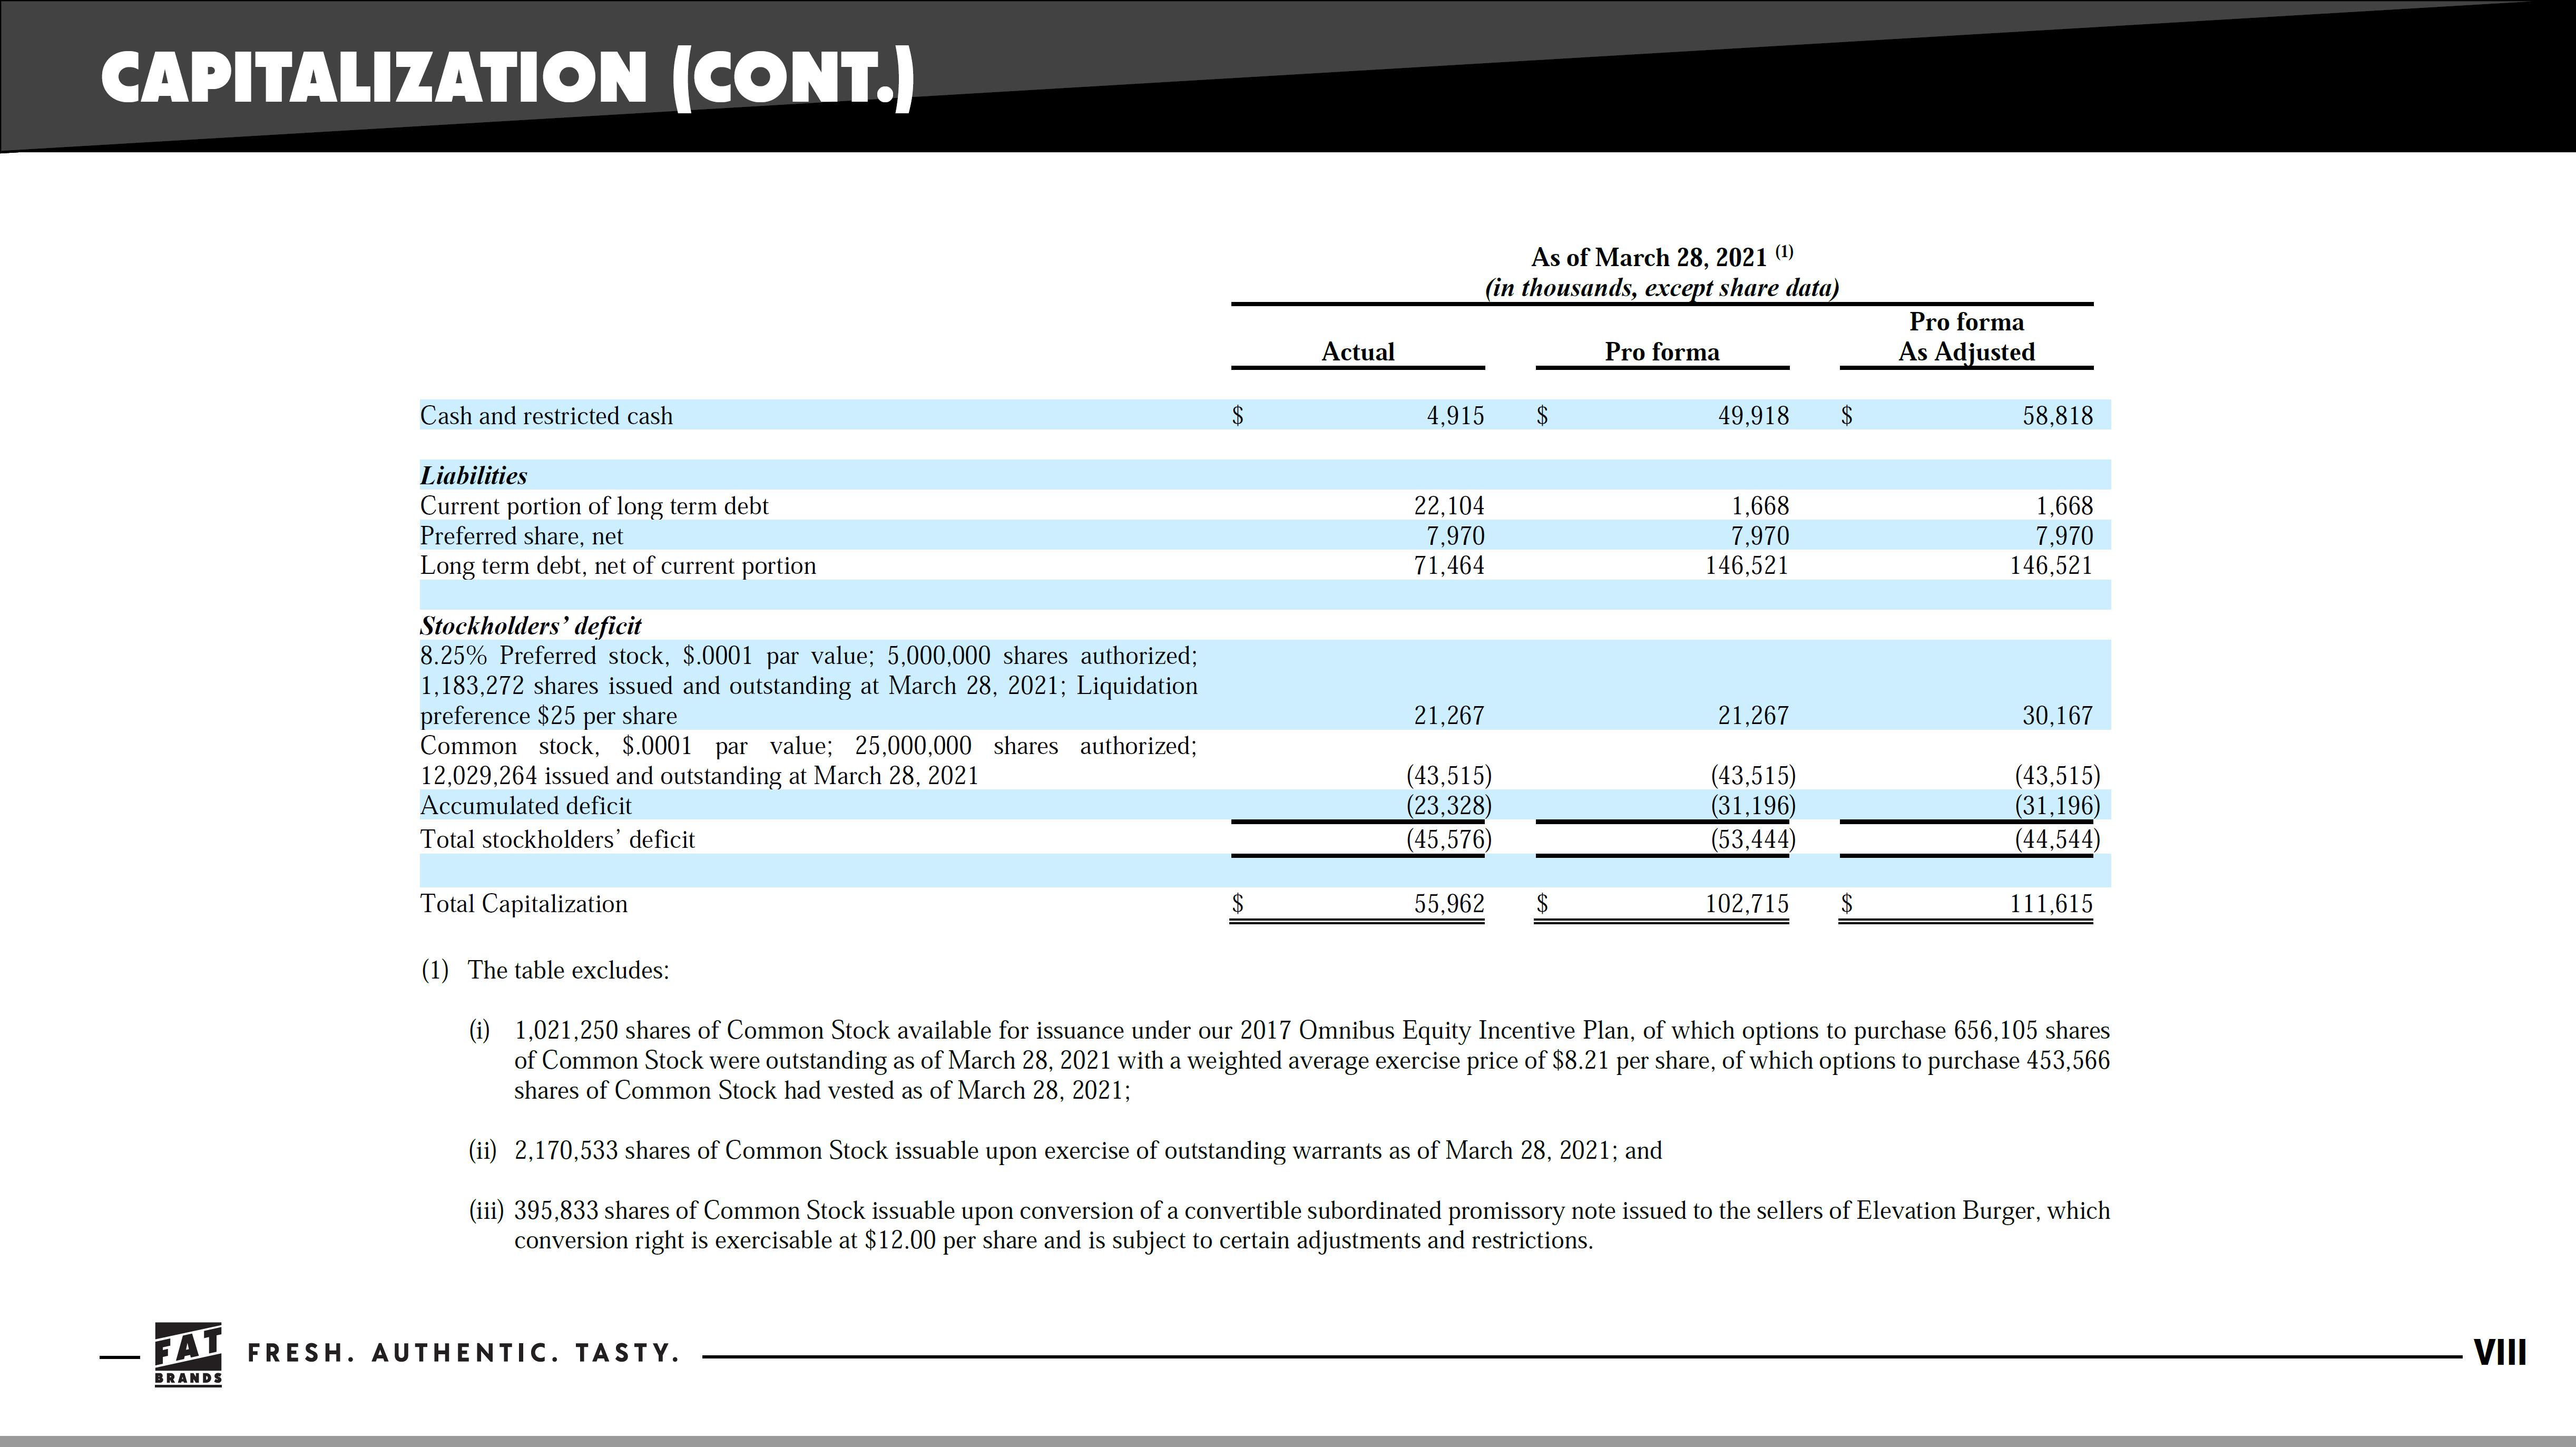This screenshot has height=1447, width=2576.
Task: Click 'As of March 28, 2021' heading
Action: (x=1662, y=256)
